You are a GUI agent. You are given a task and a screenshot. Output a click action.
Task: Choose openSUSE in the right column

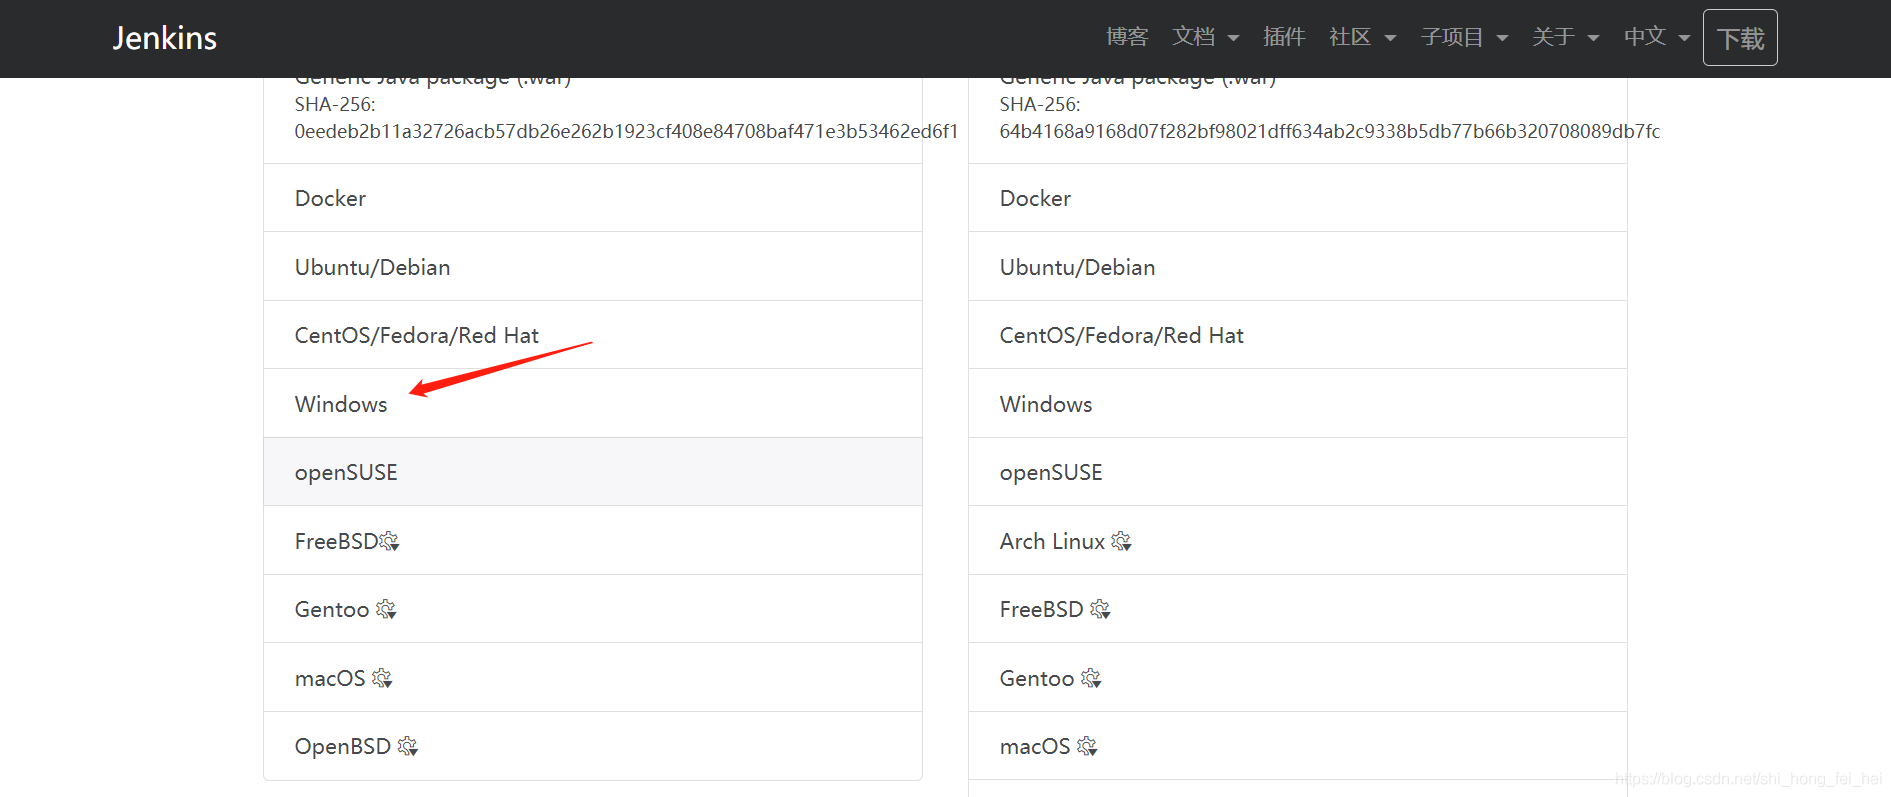[x=1298, y=472]
